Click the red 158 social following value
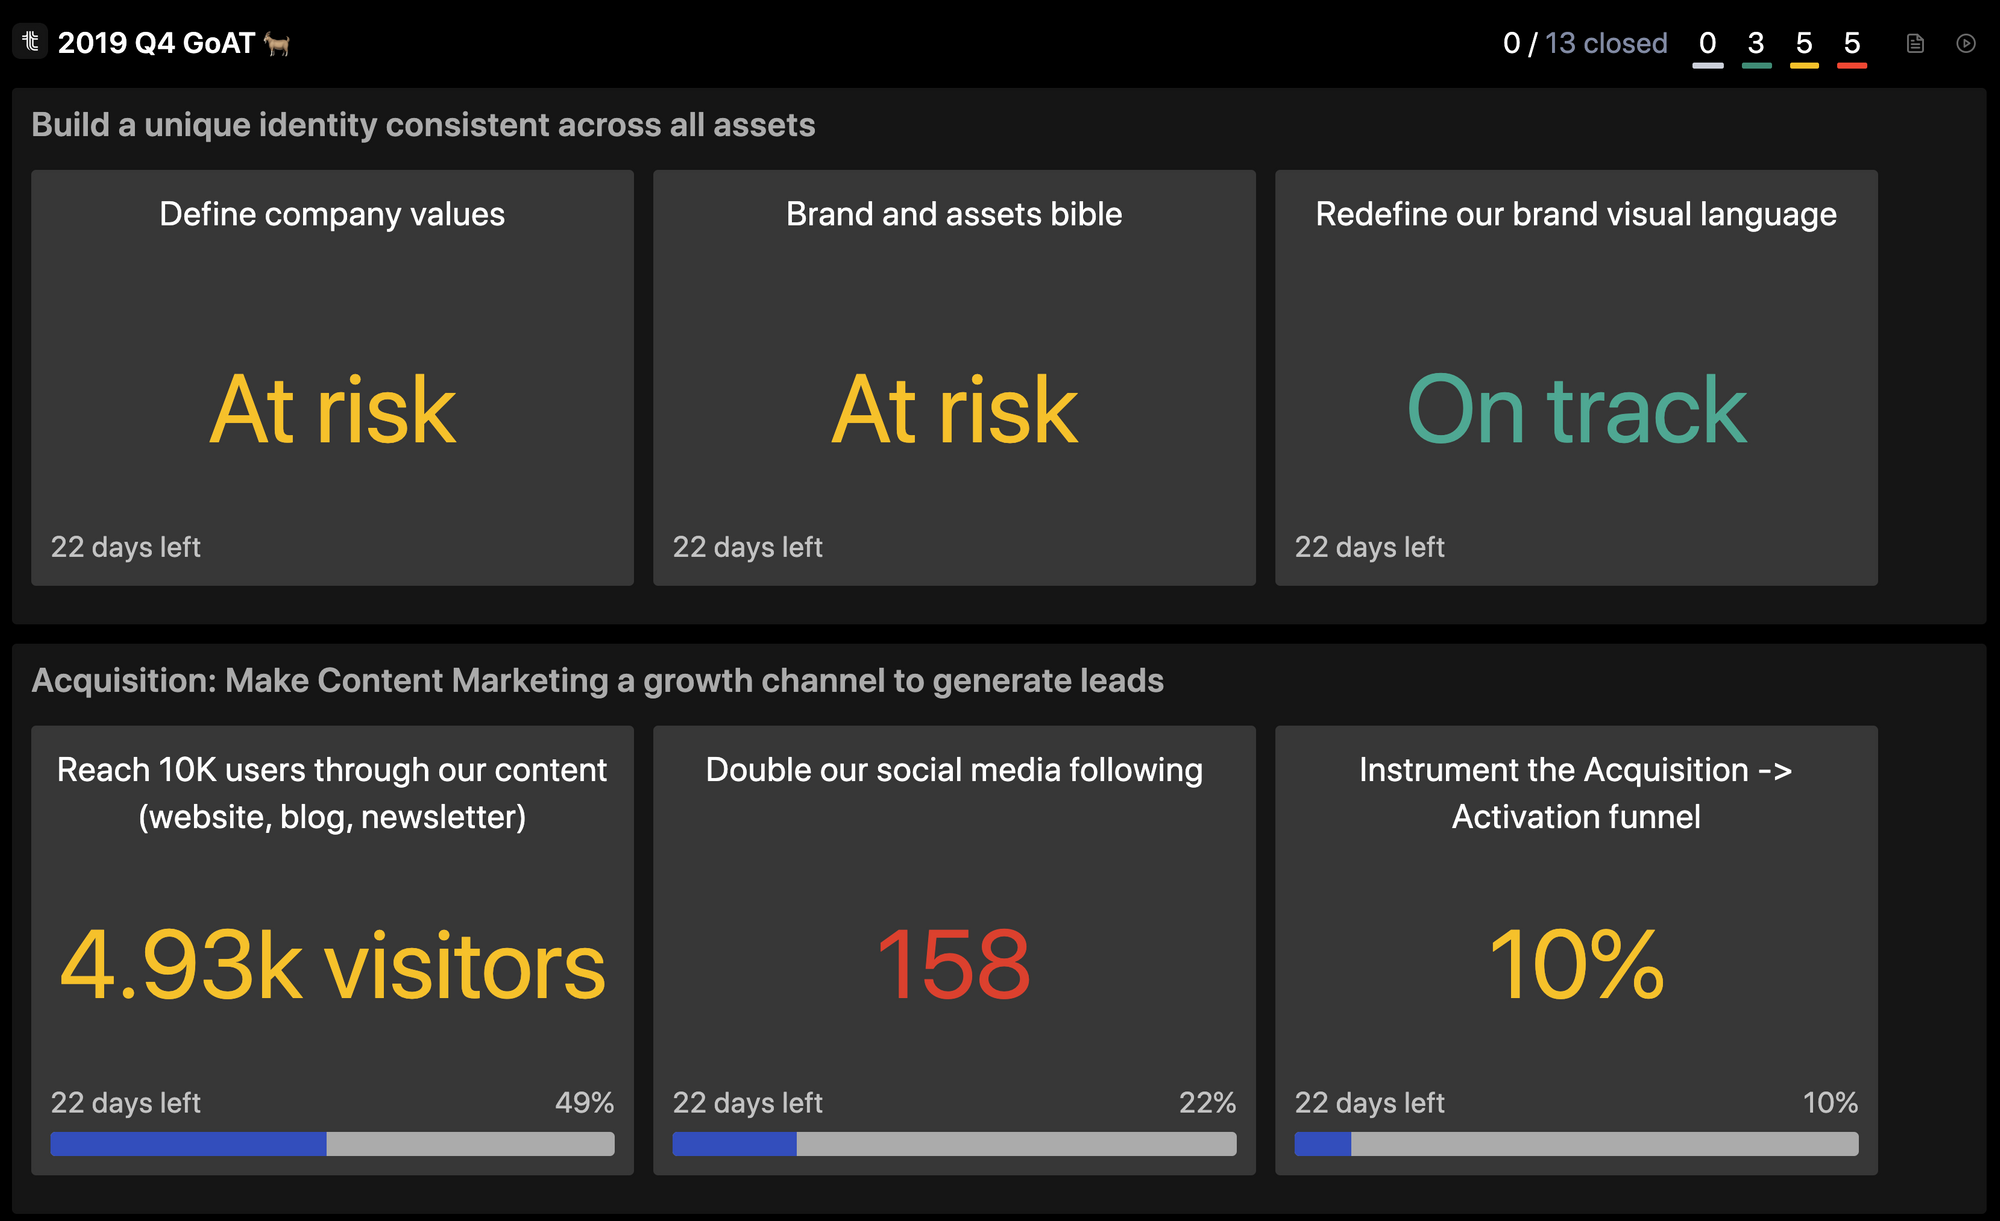Image resolution: width=2000 pixels, height=1221 pixels. 954,965
